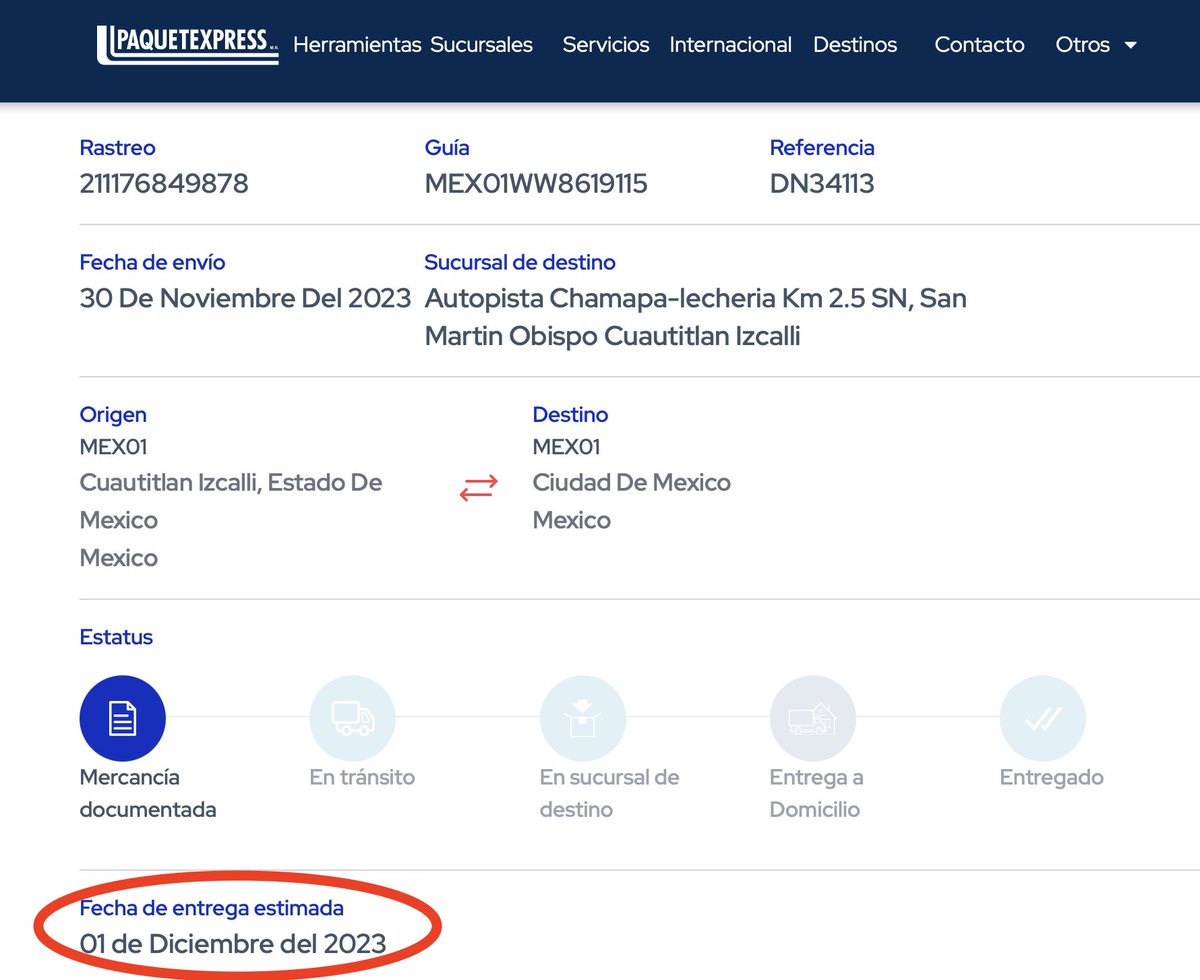Open the Contacto page
Viewport: 1200px width, 980px height.
(979, 45)
